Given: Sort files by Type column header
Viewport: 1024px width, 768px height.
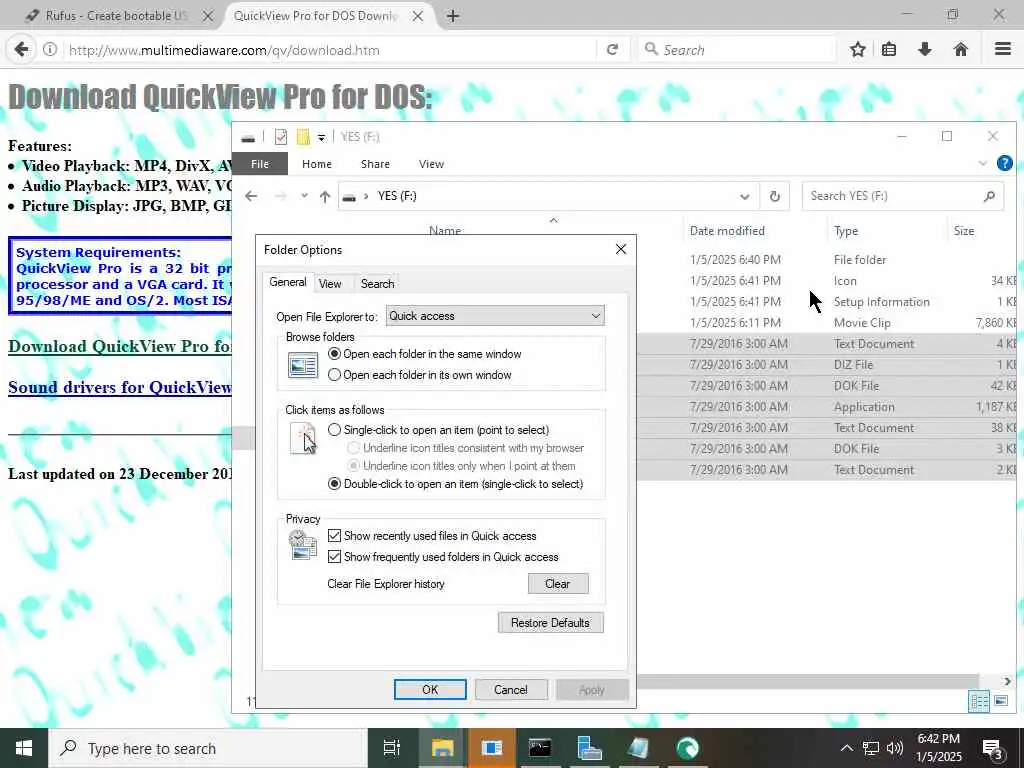Looking at the screenshot, I should coord(846,231).
